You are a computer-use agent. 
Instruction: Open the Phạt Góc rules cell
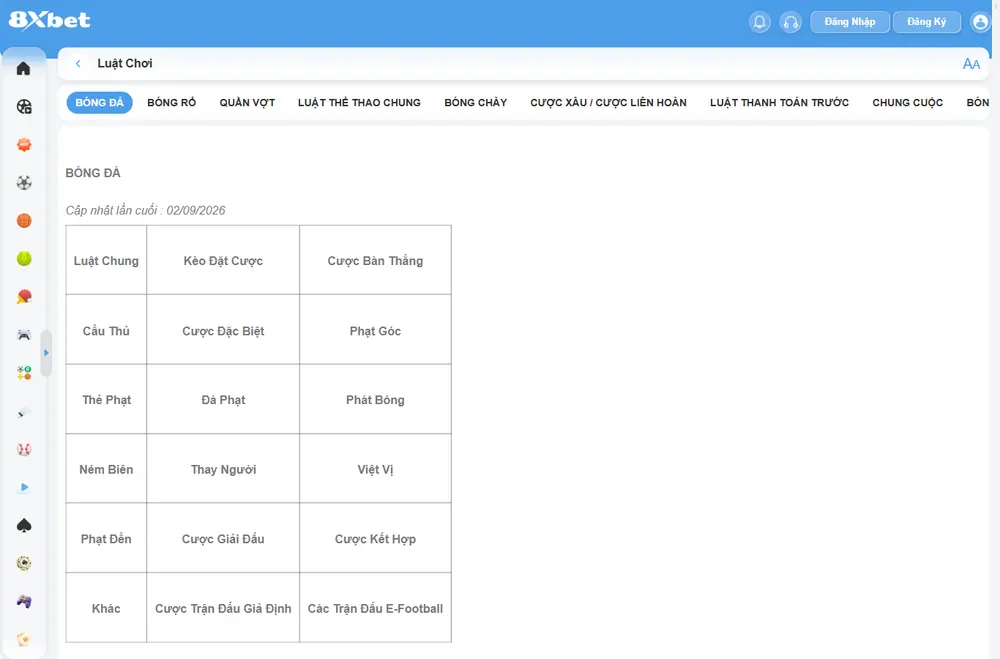(x=376, y=330)
